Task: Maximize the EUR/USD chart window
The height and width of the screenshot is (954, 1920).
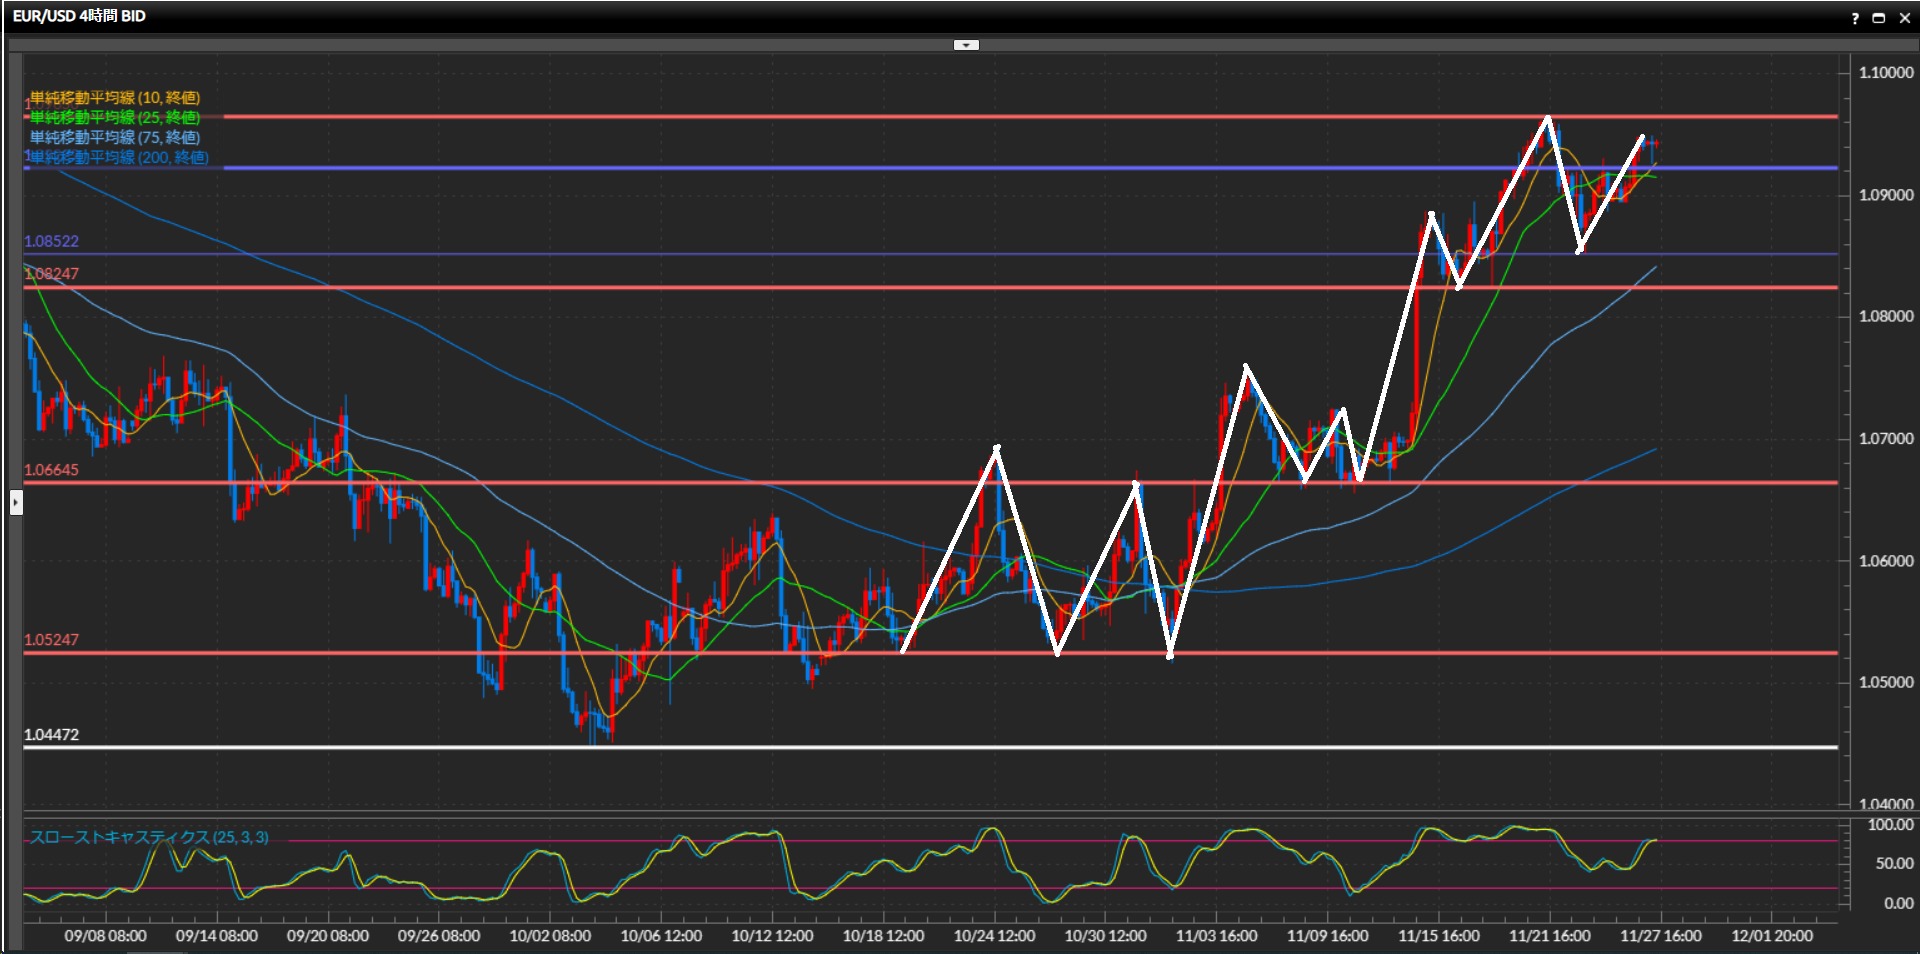Action: [x=1879, y=18]
